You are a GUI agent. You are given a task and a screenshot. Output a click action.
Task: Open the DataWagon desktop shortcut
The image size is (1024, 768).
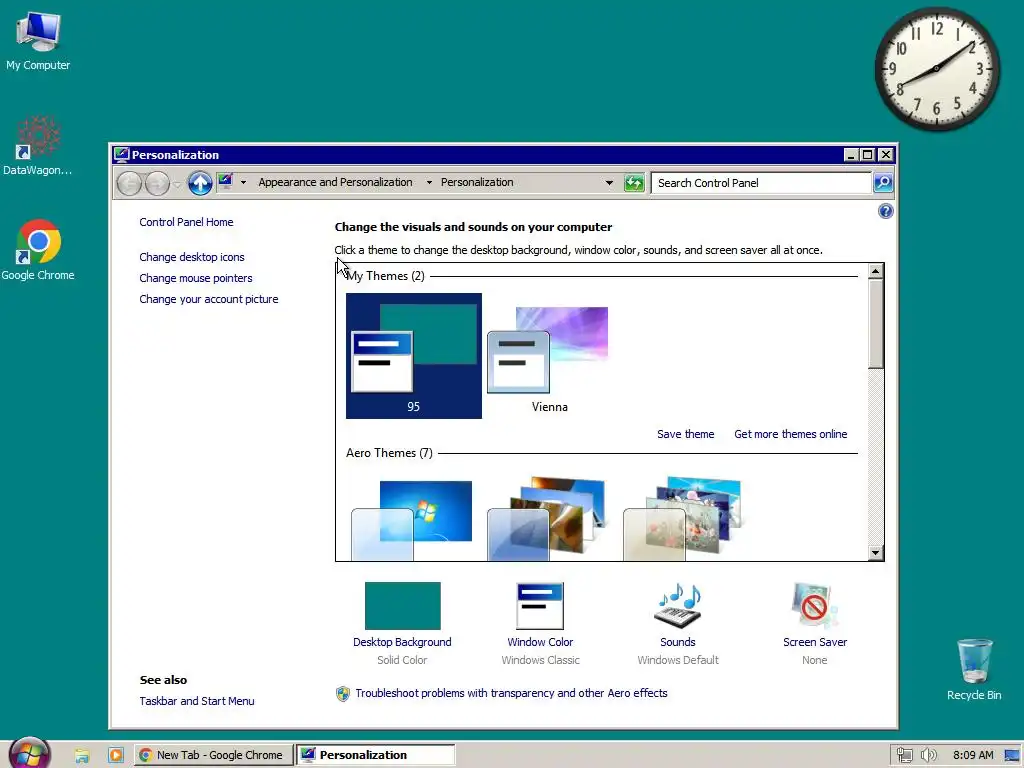38,145
